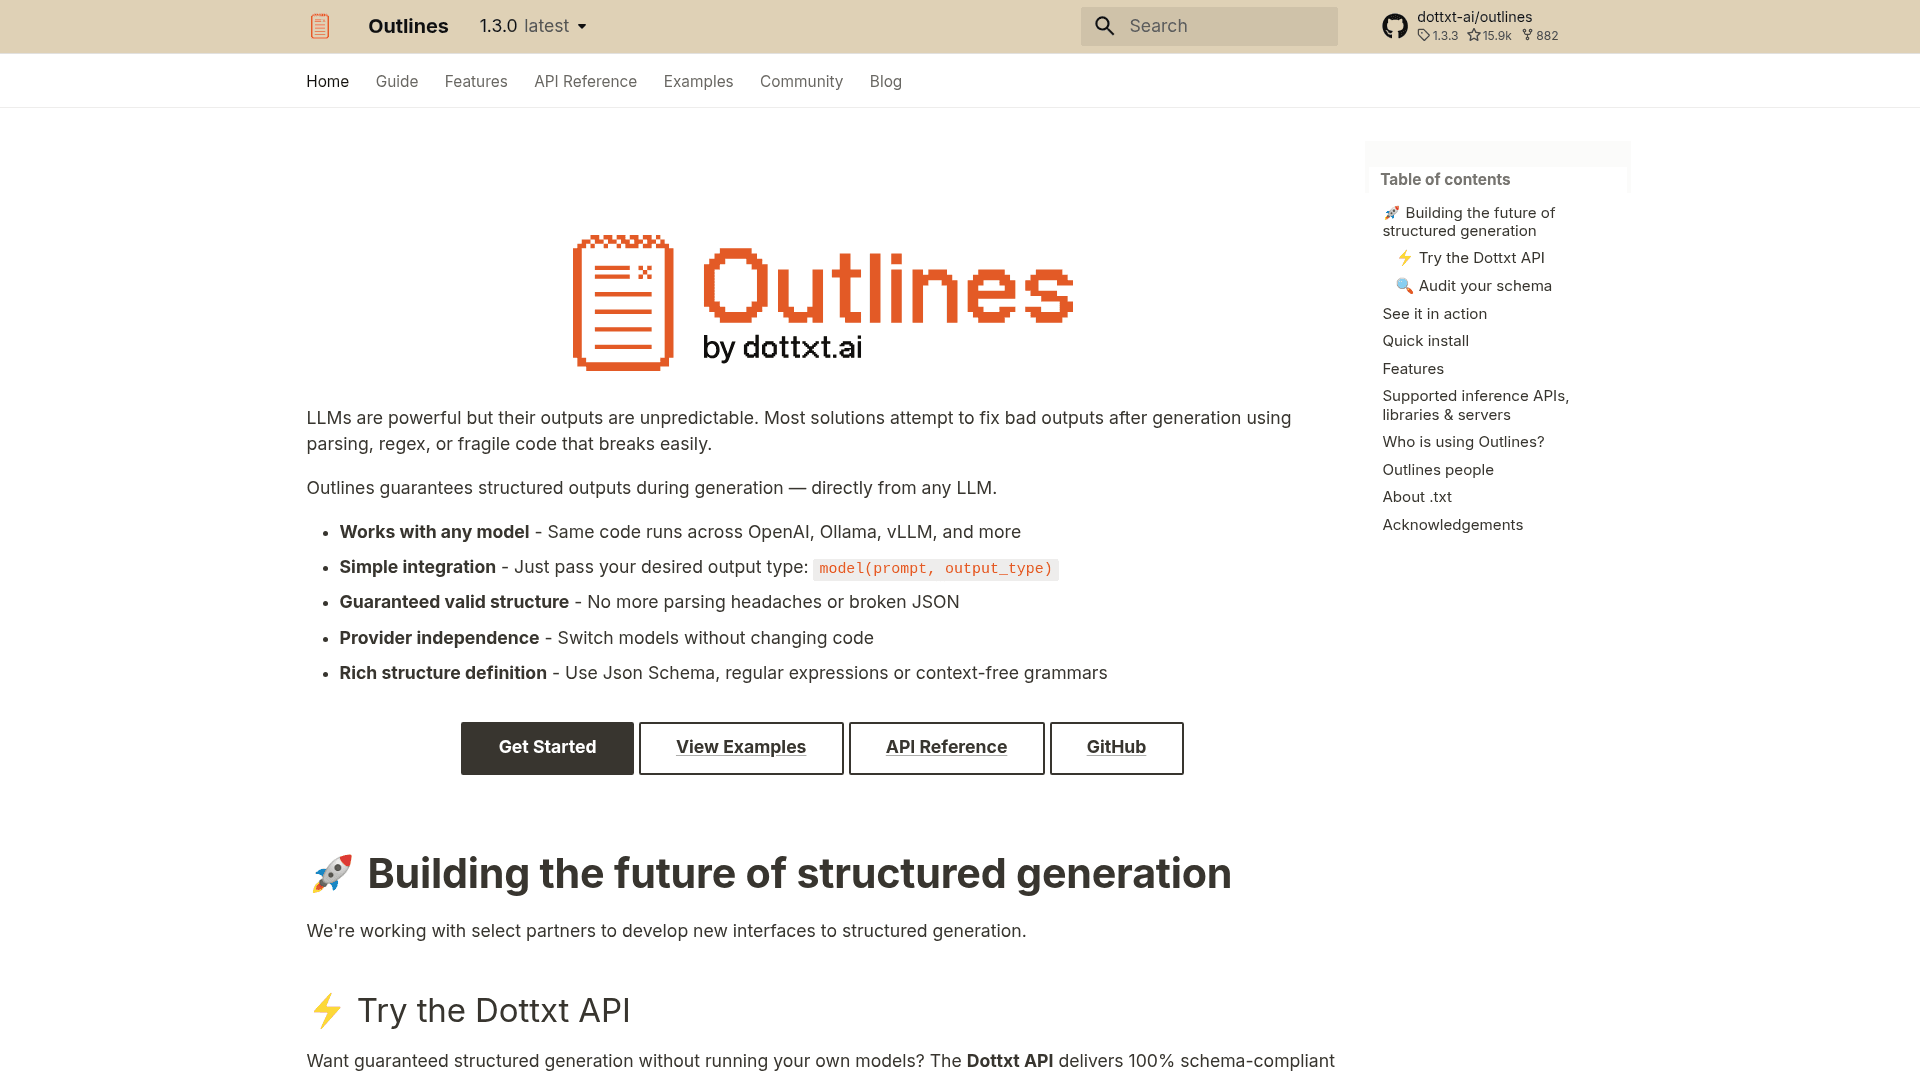
Task: Click the View Examples button
Action: click(x=741, y=748)
